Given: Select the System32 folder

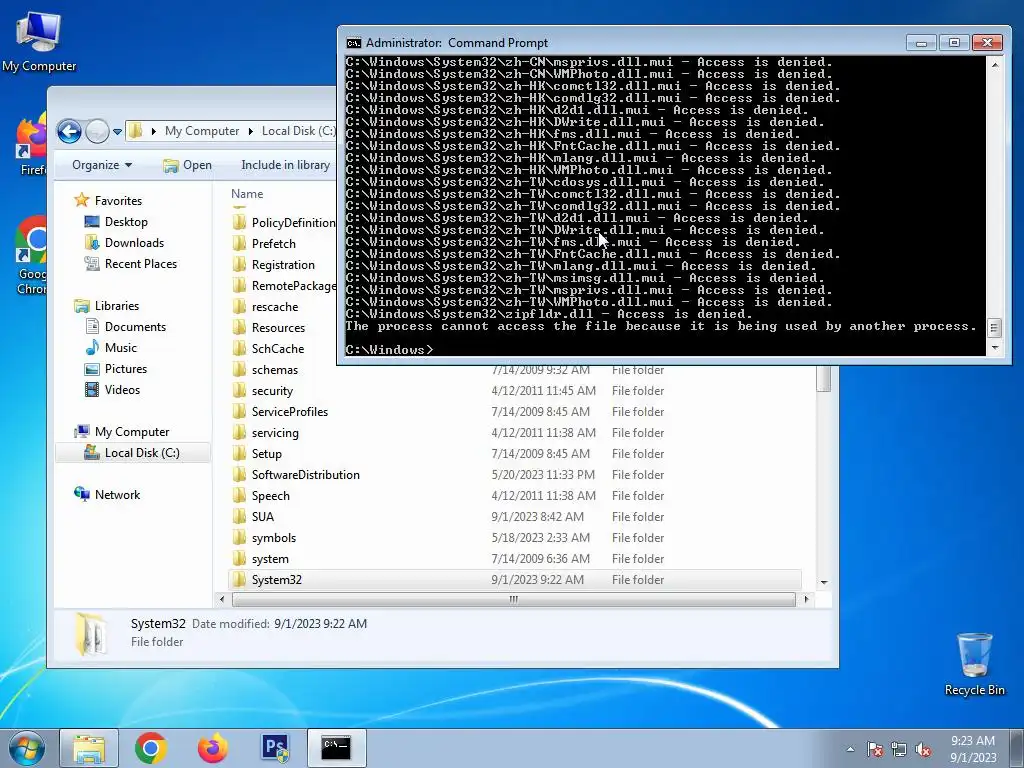Looking at the screenshot, I should 515,580.
